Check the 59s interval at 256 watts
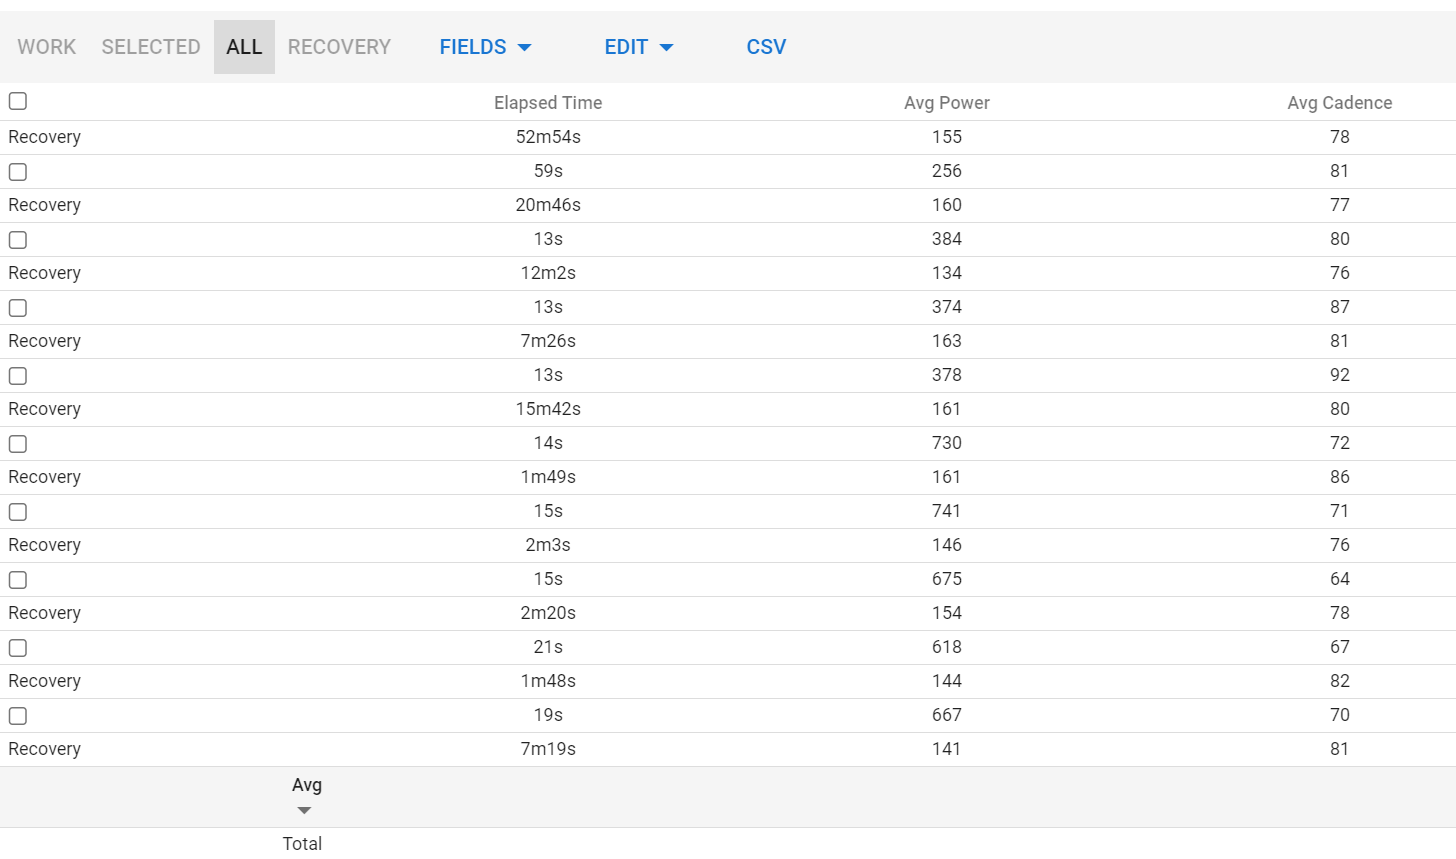This screenshot has width=1456, height=859. 18,172
